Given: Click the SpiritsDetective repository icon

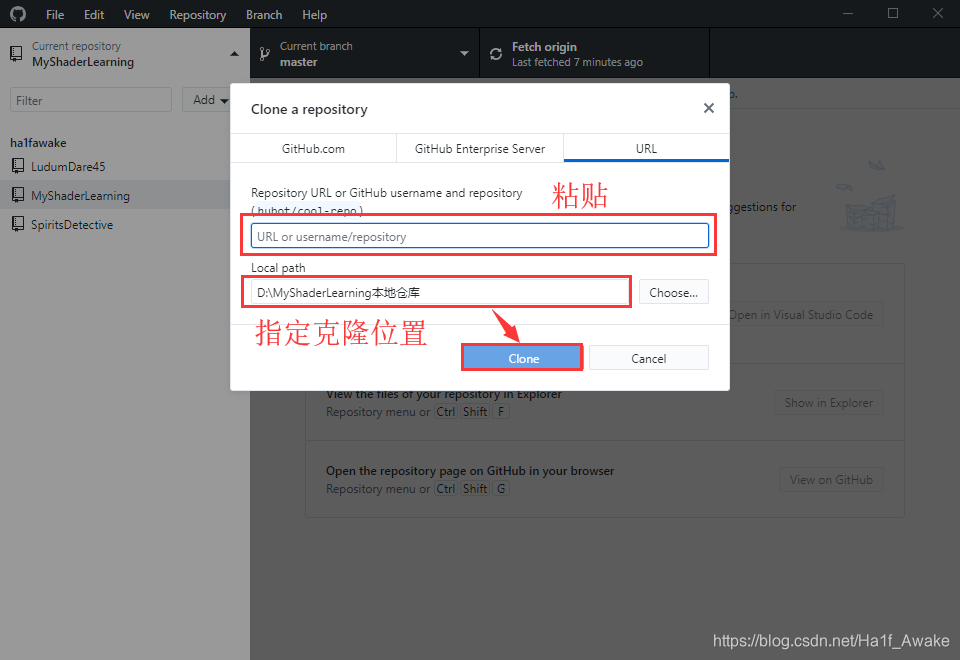Looking at the screenshot, I should [18, 223].
